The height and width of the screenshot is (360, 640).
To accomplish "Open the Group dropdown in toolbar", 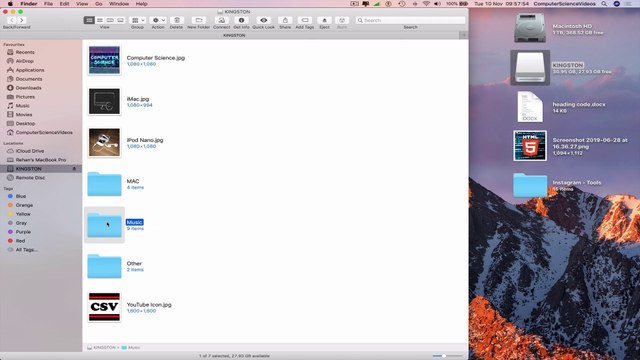I will click(x=138, y=20).
